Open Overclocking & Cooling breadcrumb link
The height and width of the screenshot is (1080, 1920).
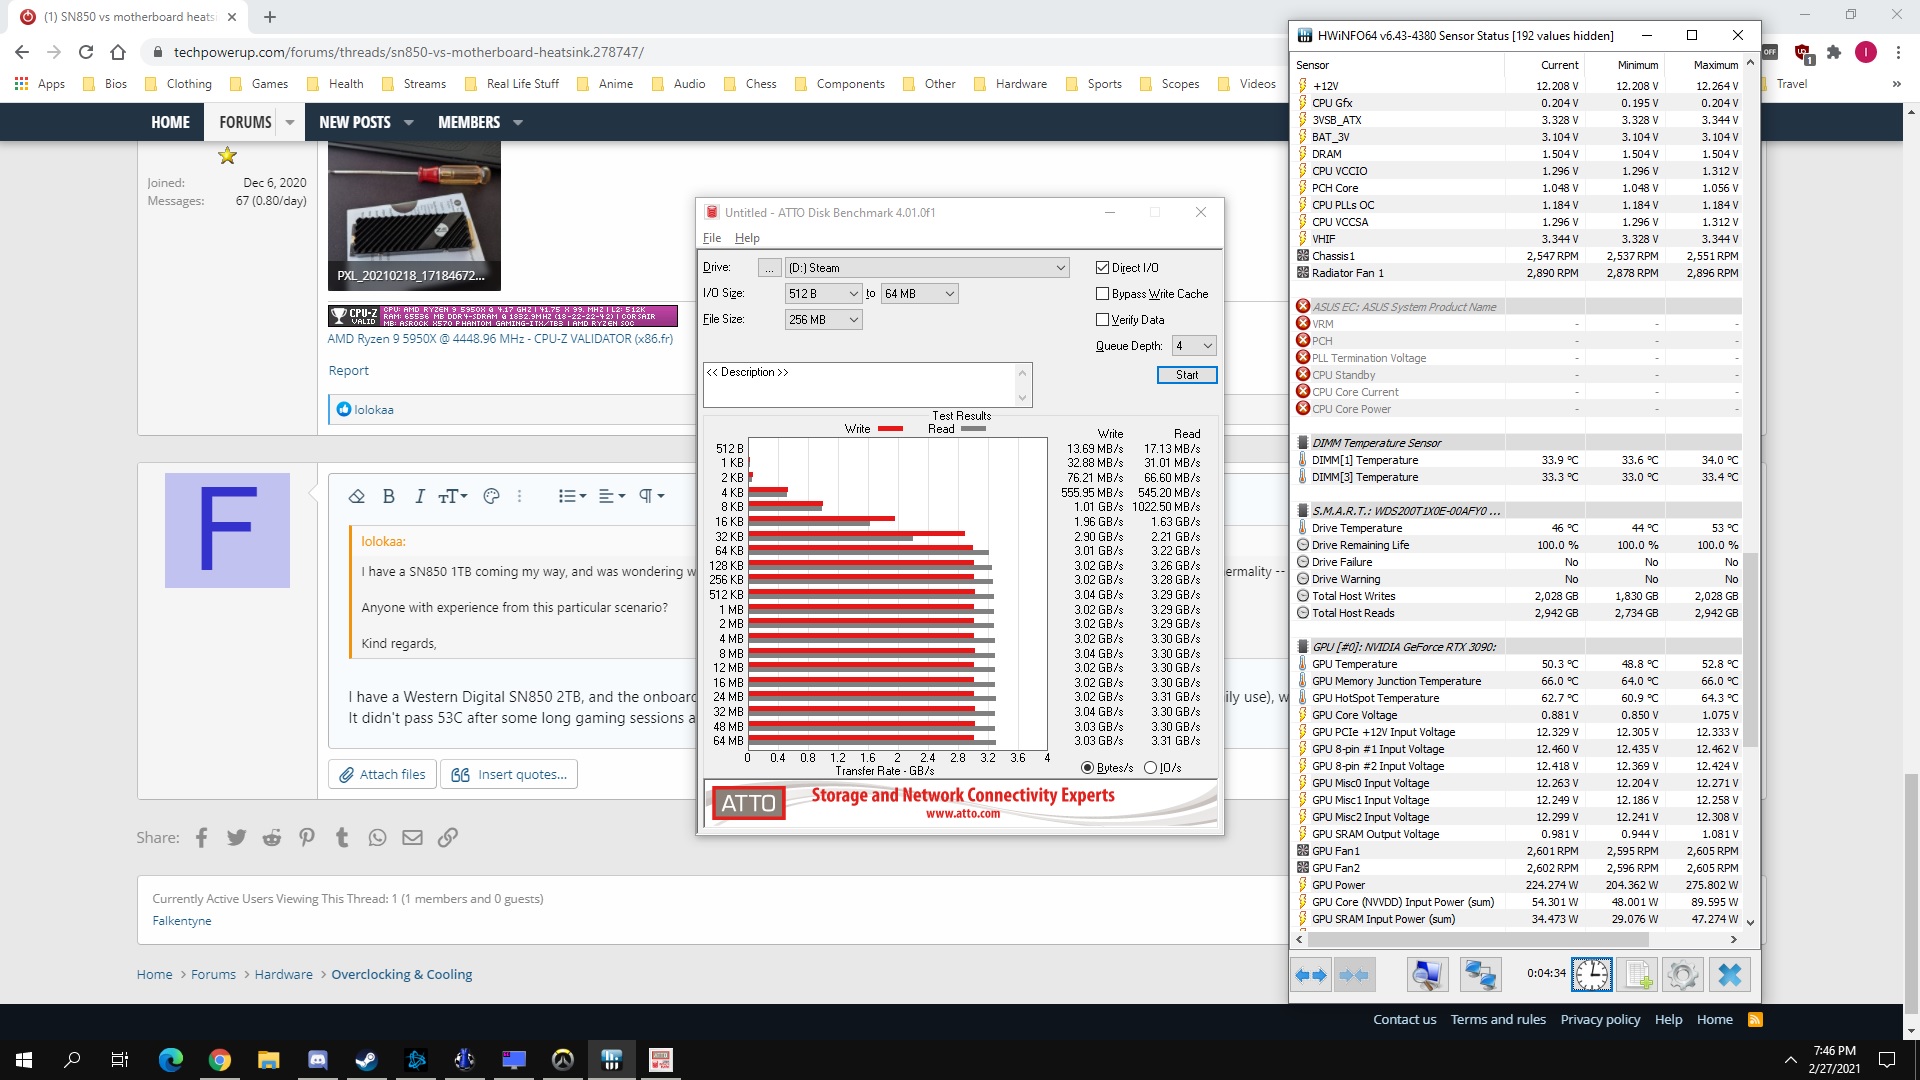pyautogui.click(x=402, y=975)
